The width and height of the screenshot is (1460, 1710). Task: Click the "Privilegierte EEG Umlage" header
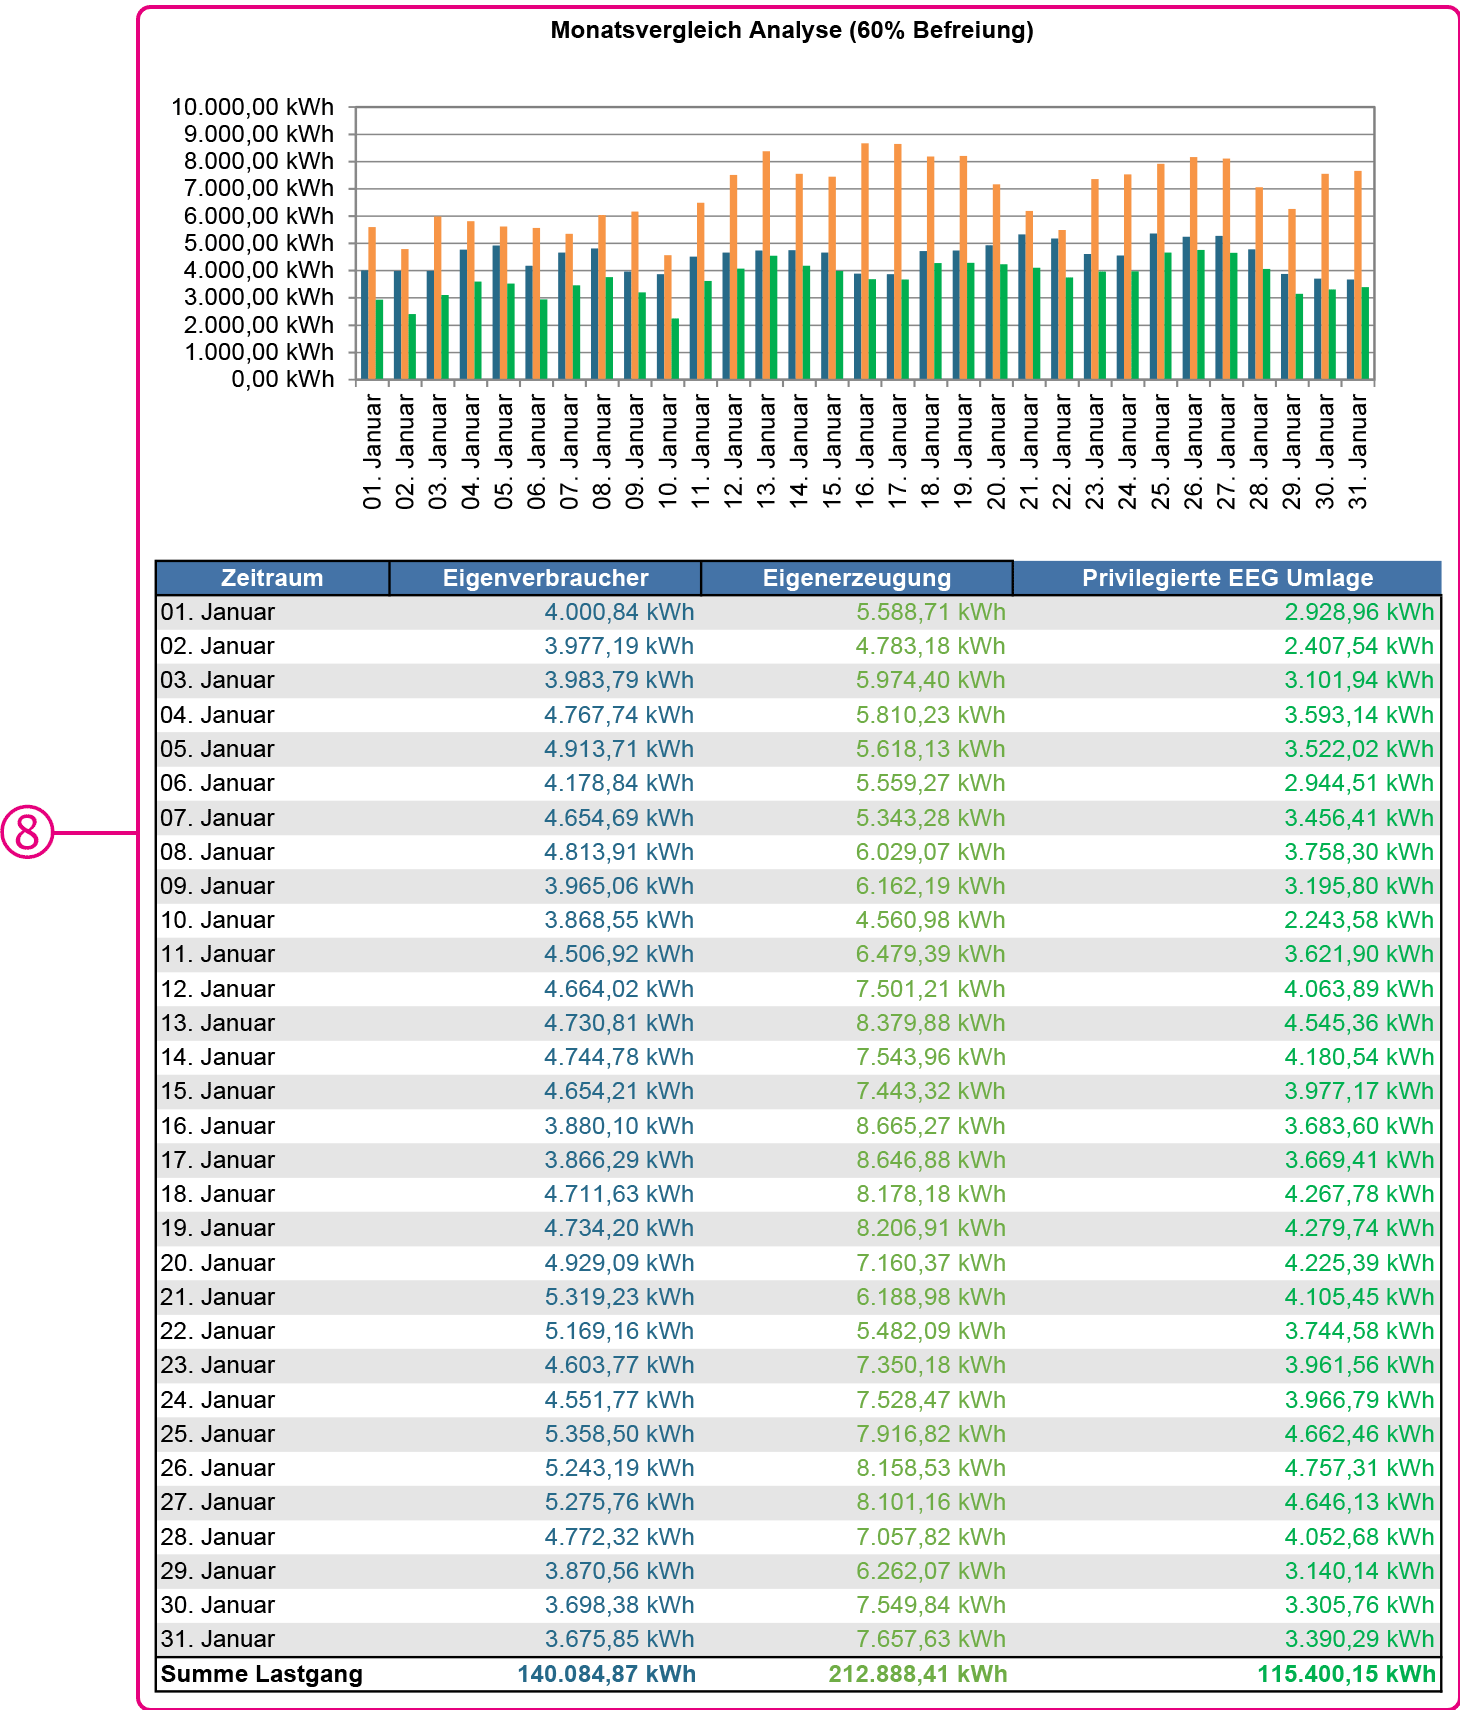1227,578
